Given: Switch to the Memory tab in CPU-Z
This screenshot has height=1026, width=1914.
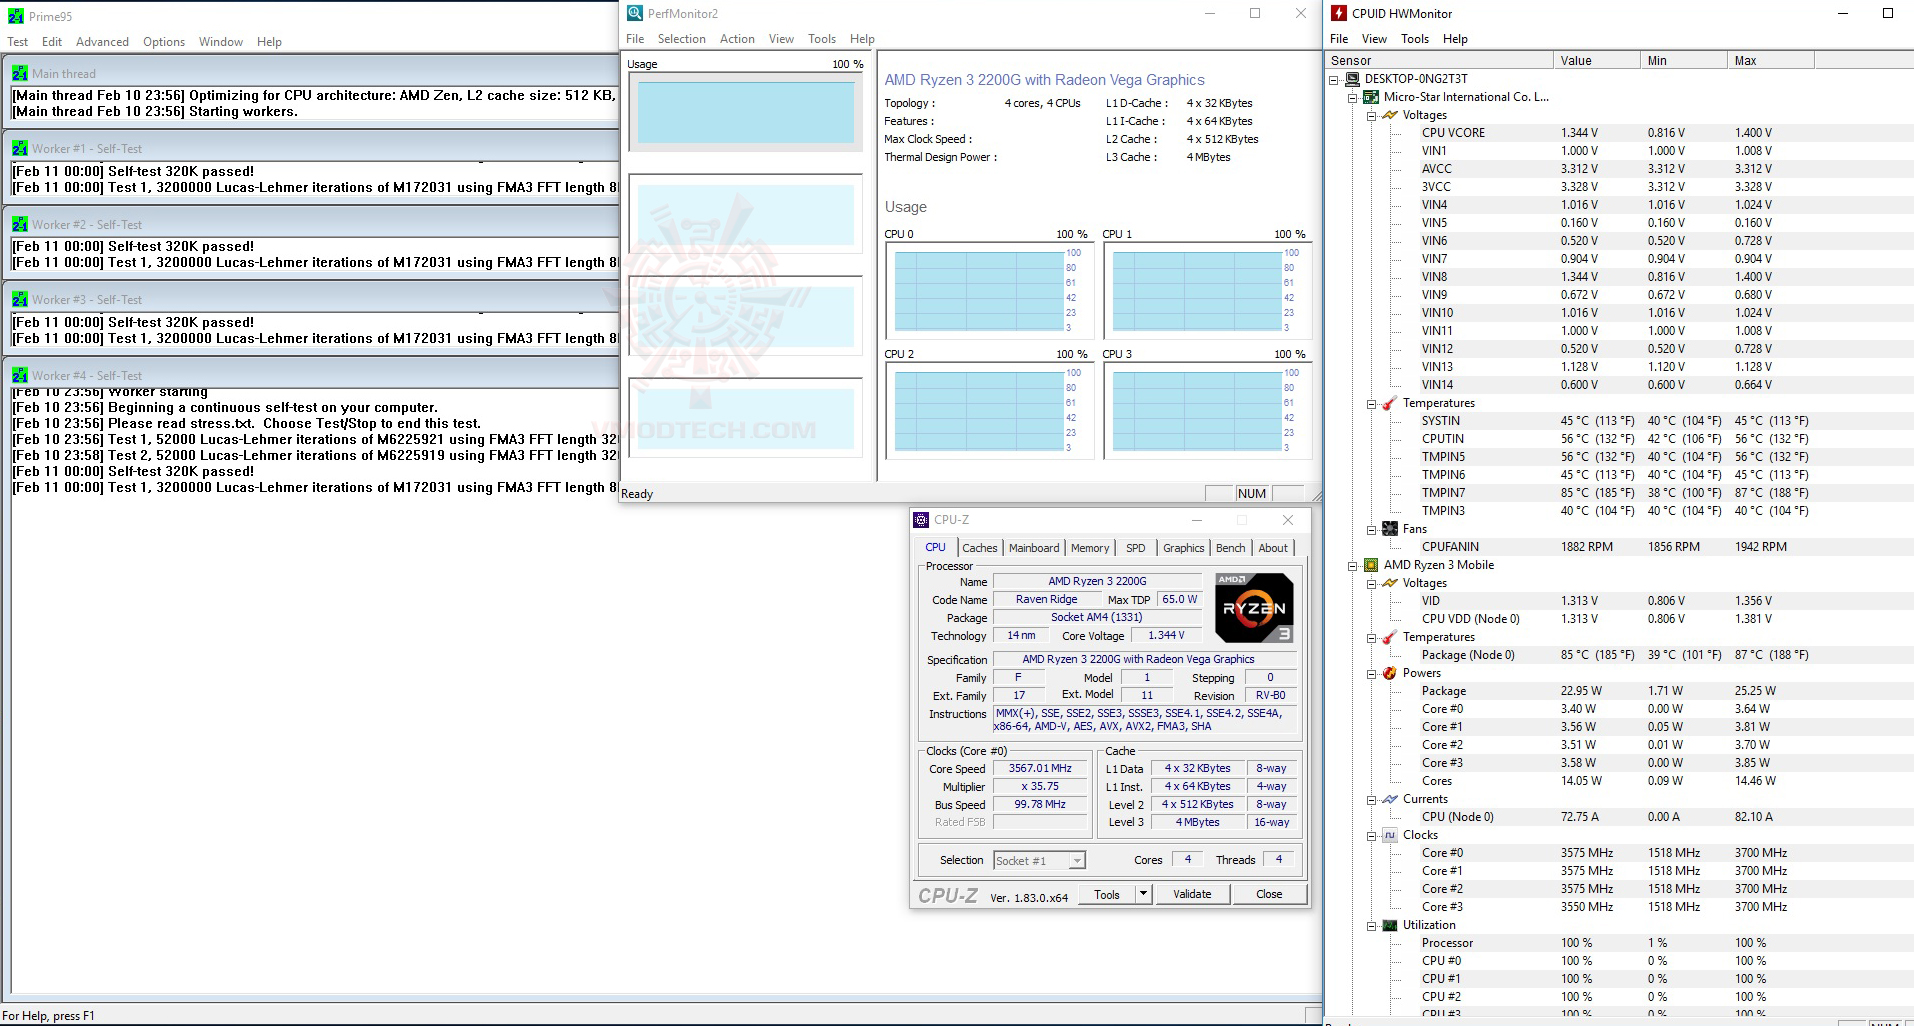Looking at the screenshot, I should pos(1090,548).
